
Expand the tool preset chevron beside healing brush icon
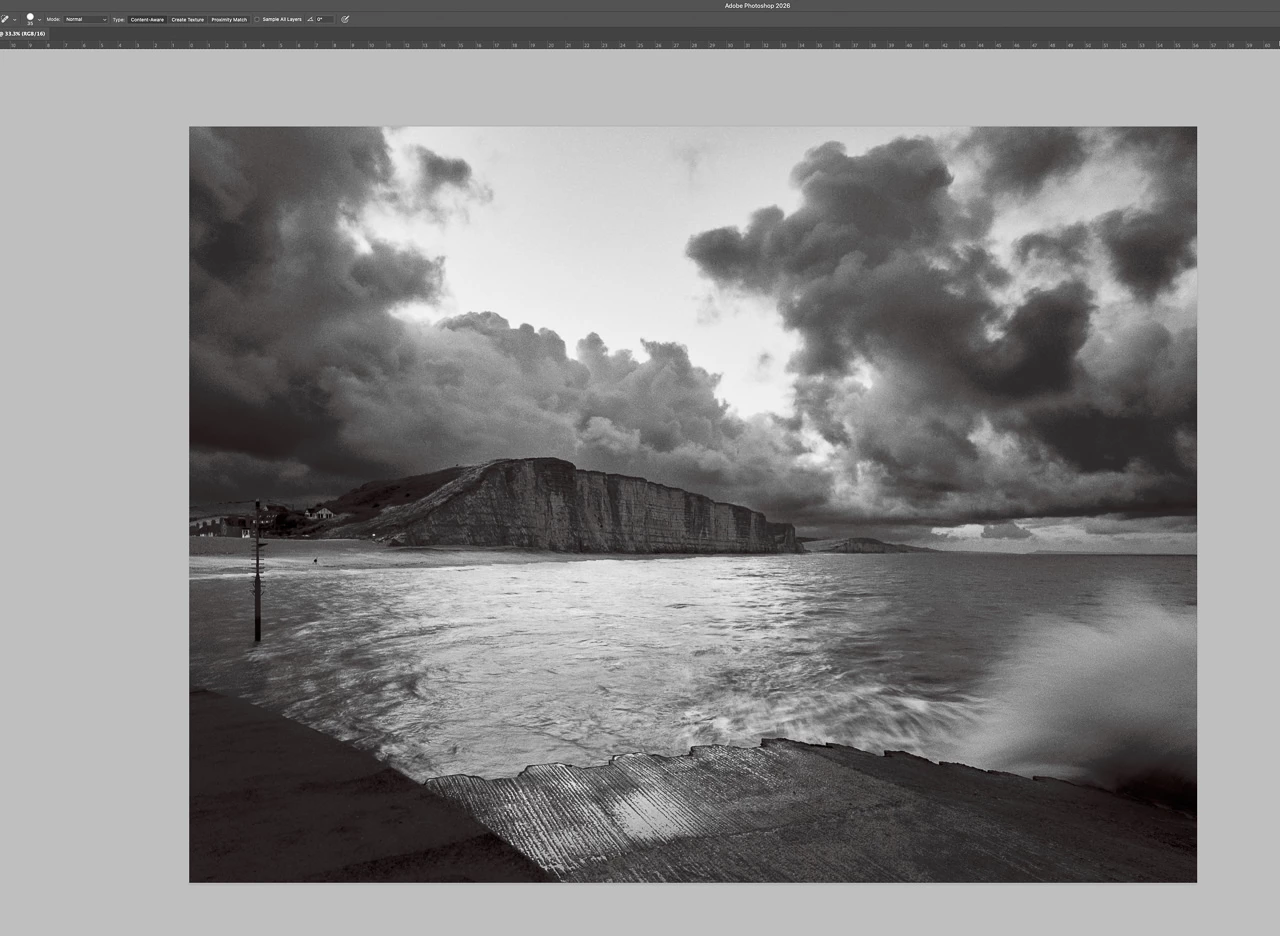[15, 19]
